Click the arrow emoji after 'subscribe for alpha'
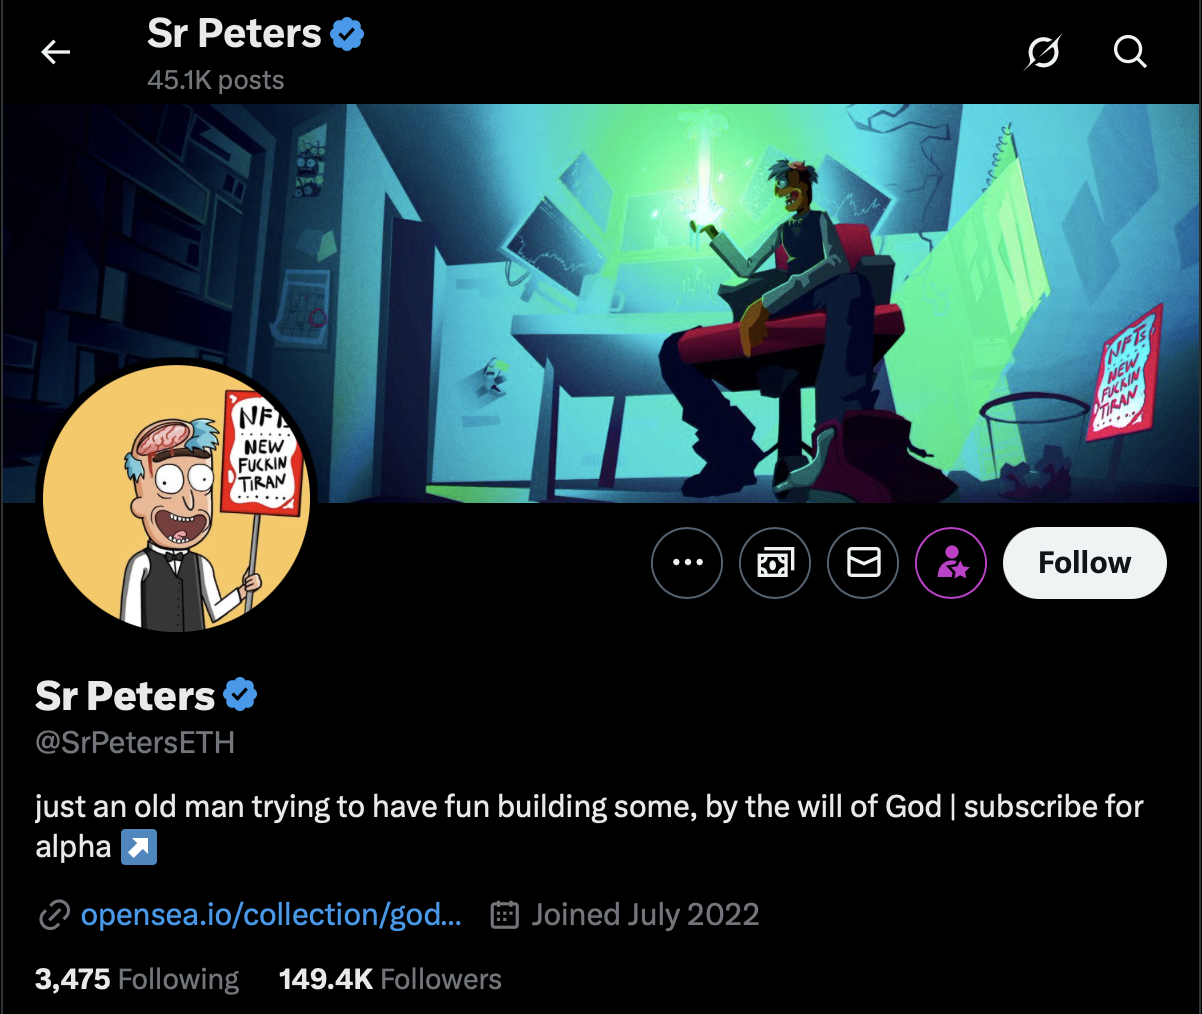This screenshot has width=1202, height=1014. [137, 847]
